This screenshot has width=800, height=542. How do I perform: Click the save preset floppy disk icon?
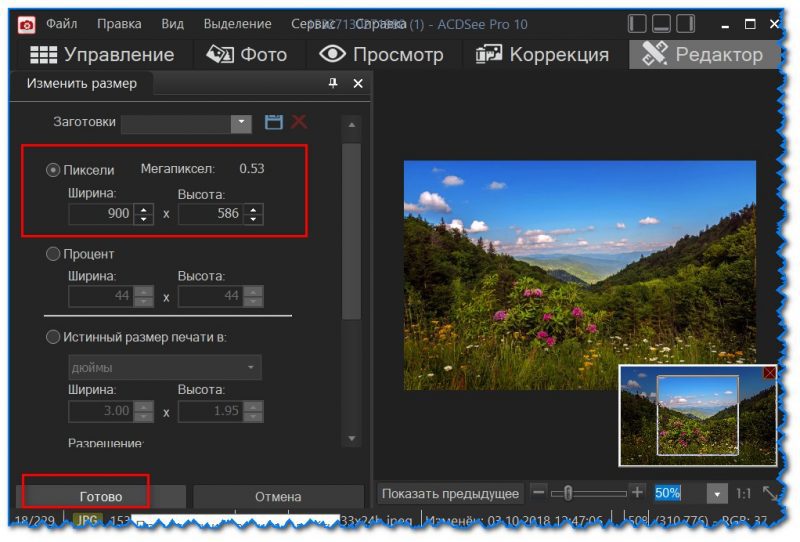pos(273,122)
